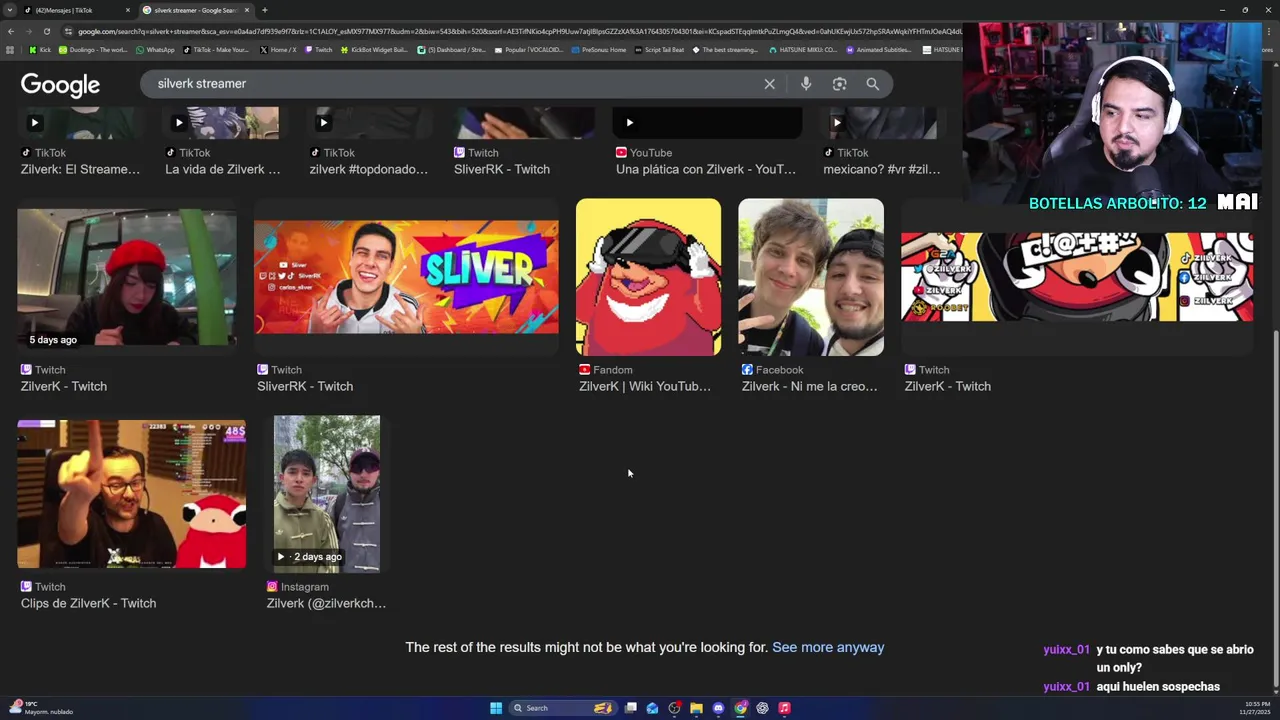Launch File Explorer from the taskbar
The height and width of the screenshot is (720, 1280).
[696, 708]
